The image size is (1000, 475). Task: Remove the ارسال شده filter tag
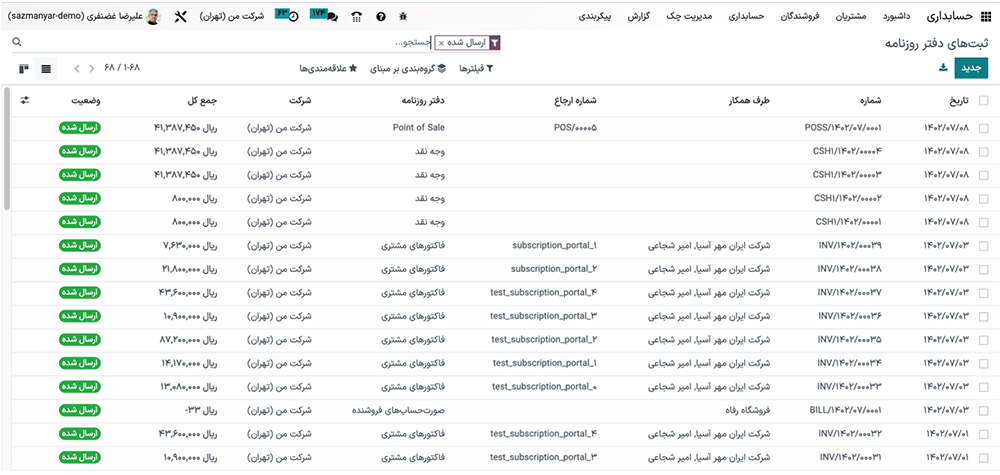click(441, 43)
